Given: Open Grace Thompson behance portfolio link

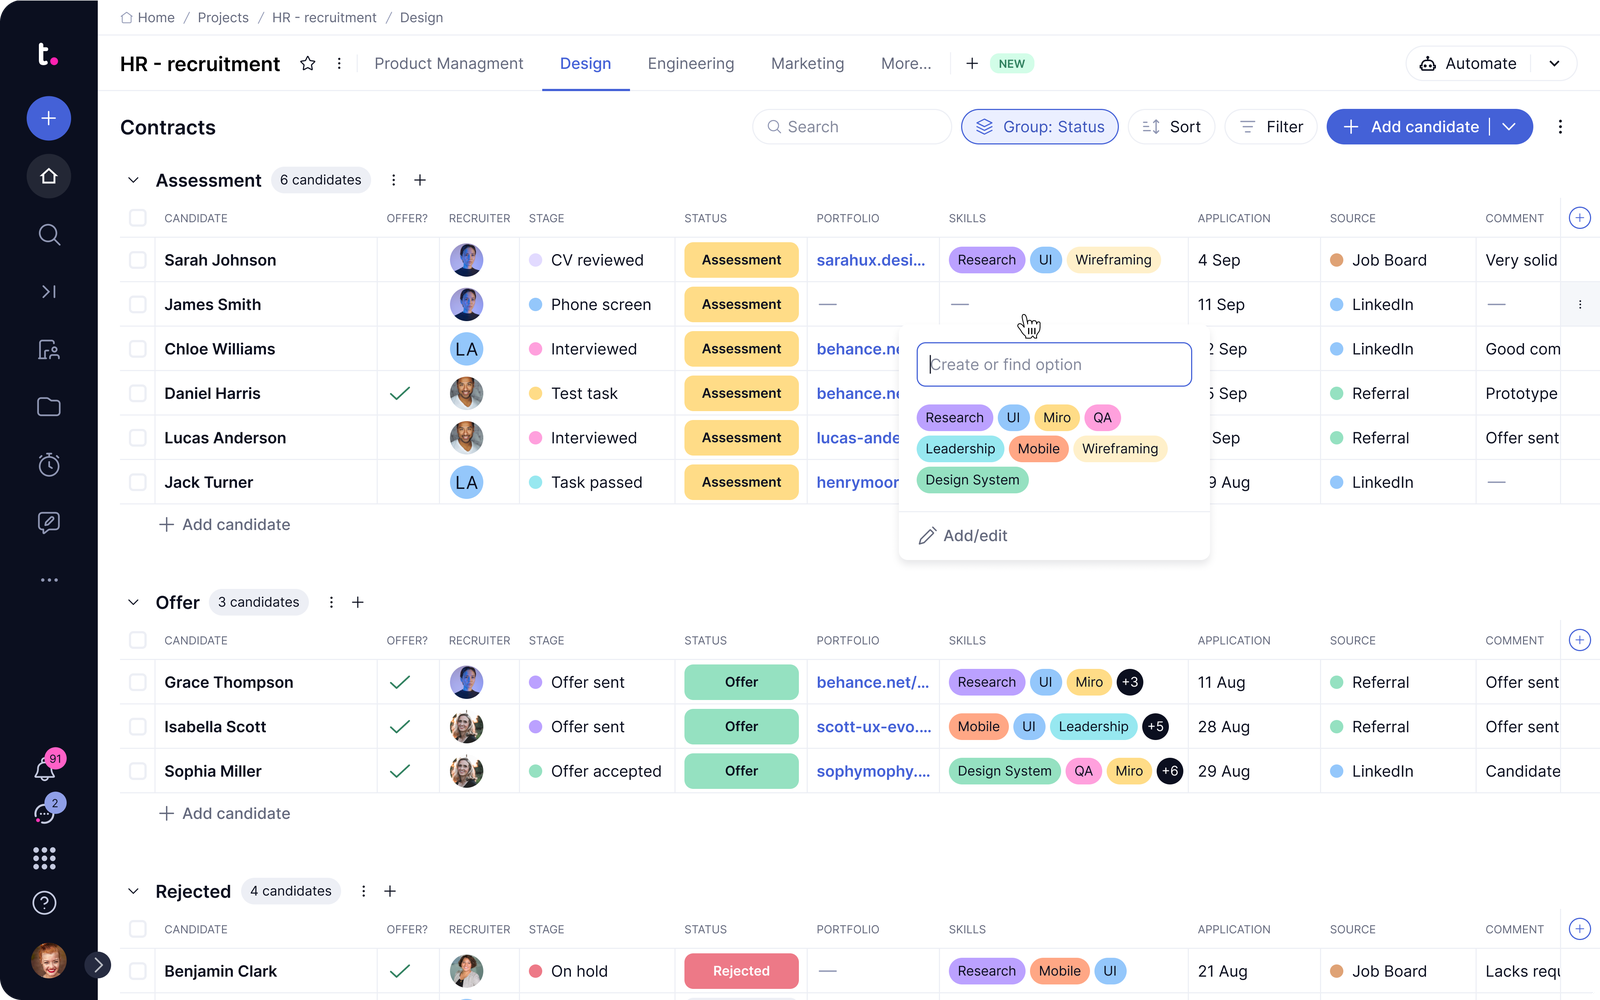Looking at the screenshot, I should pyautogui.click(x=873, y=682).
